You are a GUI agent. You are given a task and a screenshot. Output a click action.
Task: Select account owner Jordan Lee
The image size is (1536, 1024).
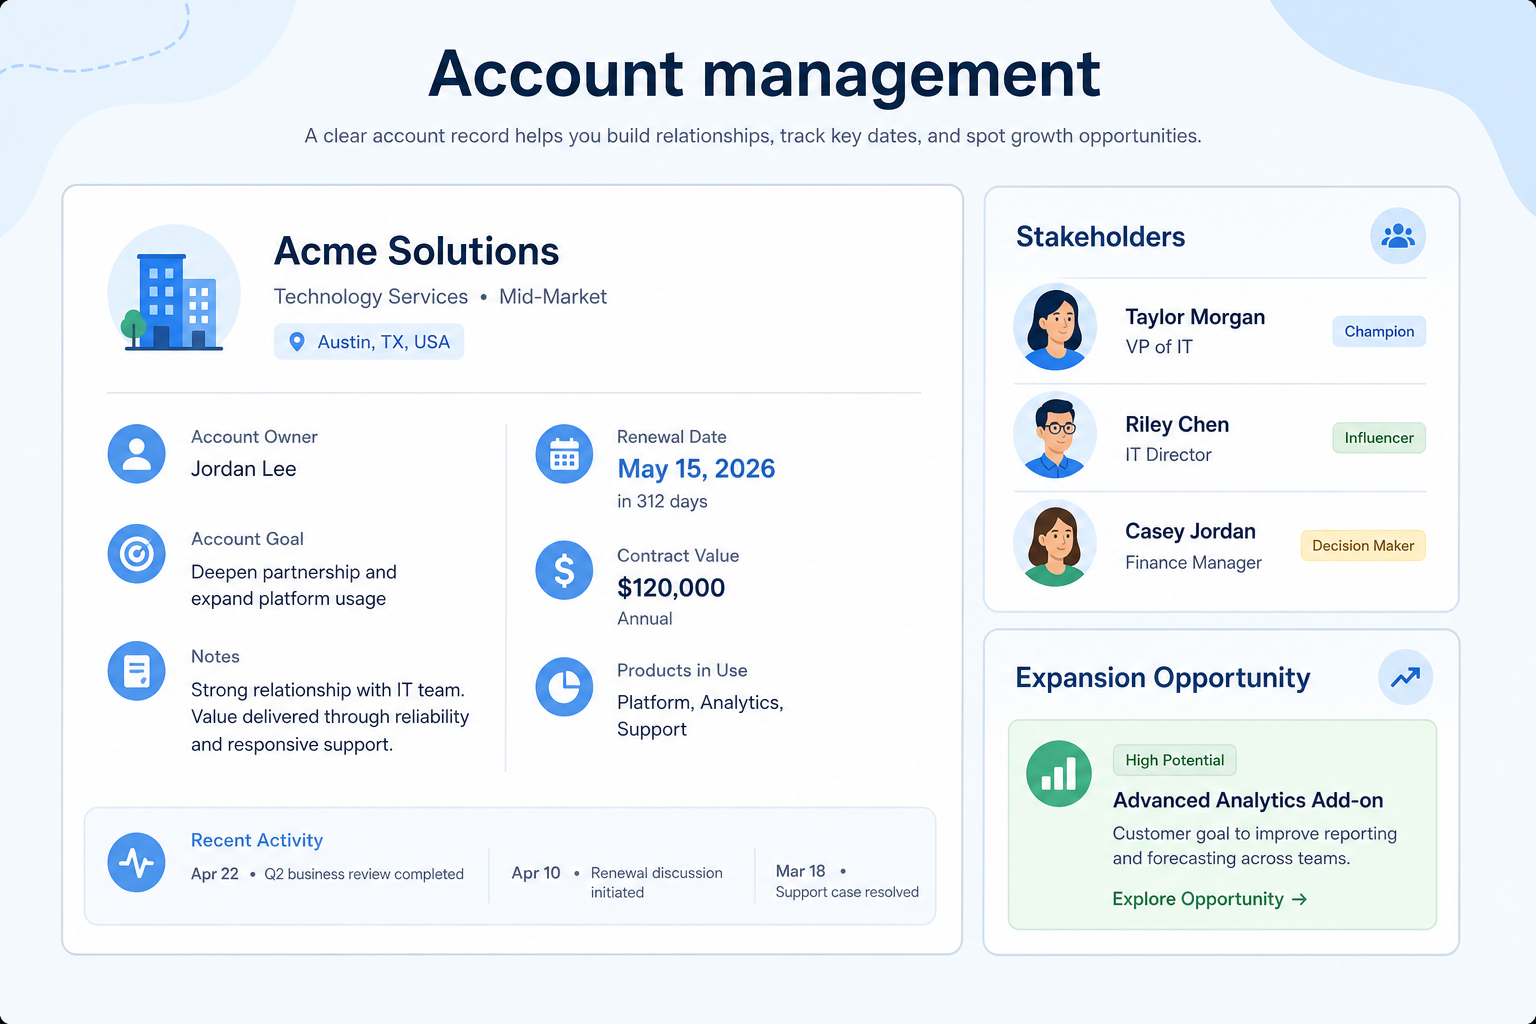click(x=244, y=469)
